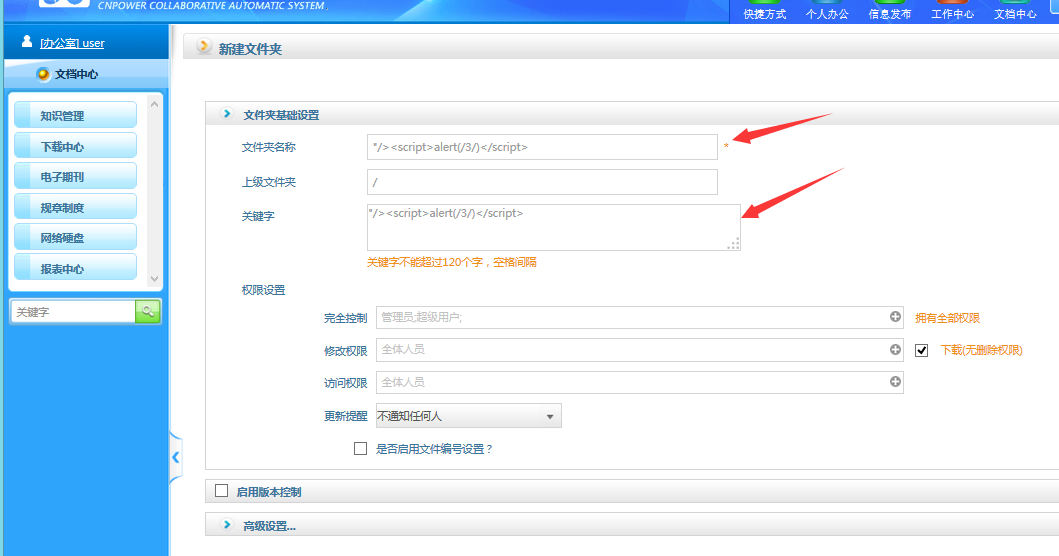Expand the 高级设置 section

228,525
